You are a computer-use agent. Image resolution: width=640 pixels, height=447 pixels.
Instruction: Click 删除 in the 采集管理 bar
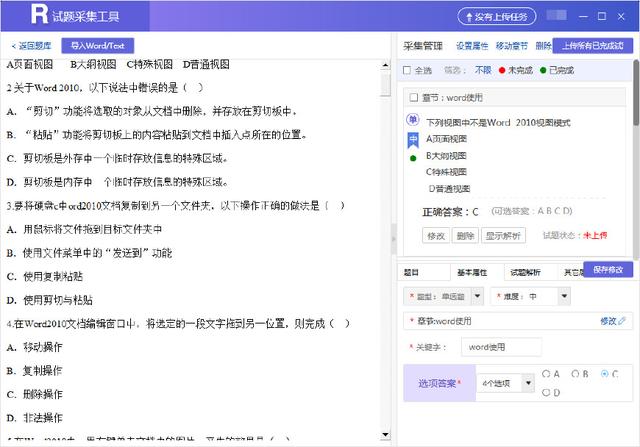click(543, 46)
